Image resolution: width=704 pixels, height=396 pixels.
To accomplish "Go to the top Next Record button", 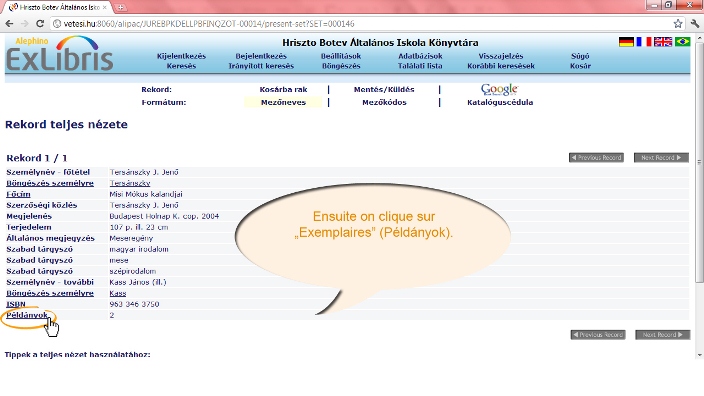I will click(661, 158).
